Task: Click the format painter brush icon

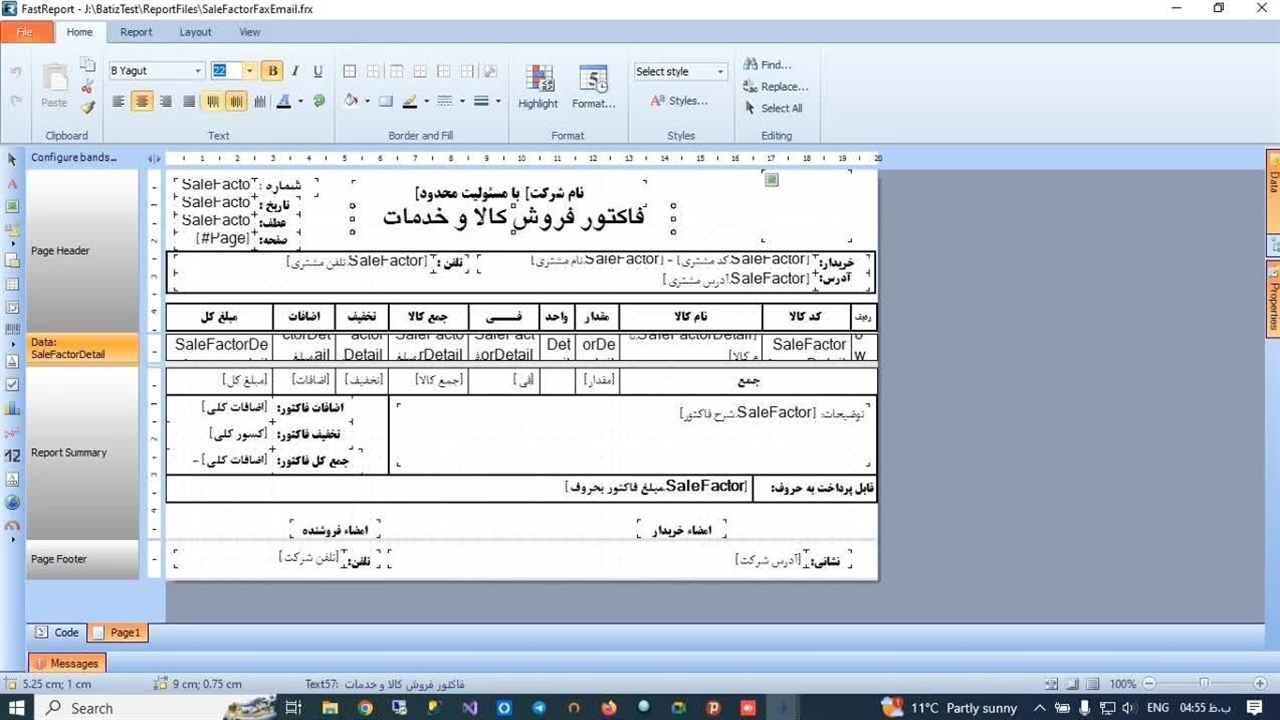Action: 87,107
